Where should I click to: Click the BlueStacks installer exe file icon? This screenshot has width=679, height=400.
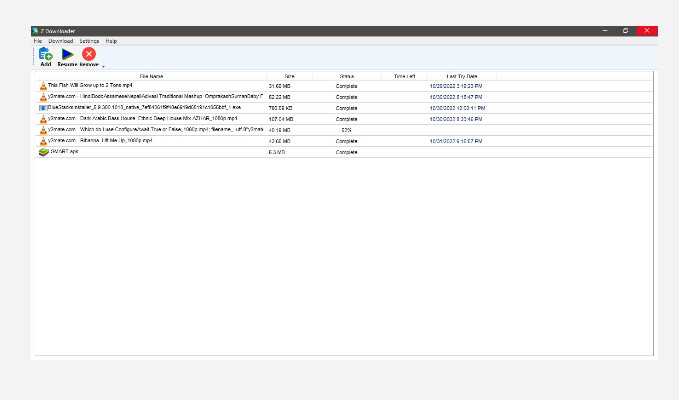(42, 108)
